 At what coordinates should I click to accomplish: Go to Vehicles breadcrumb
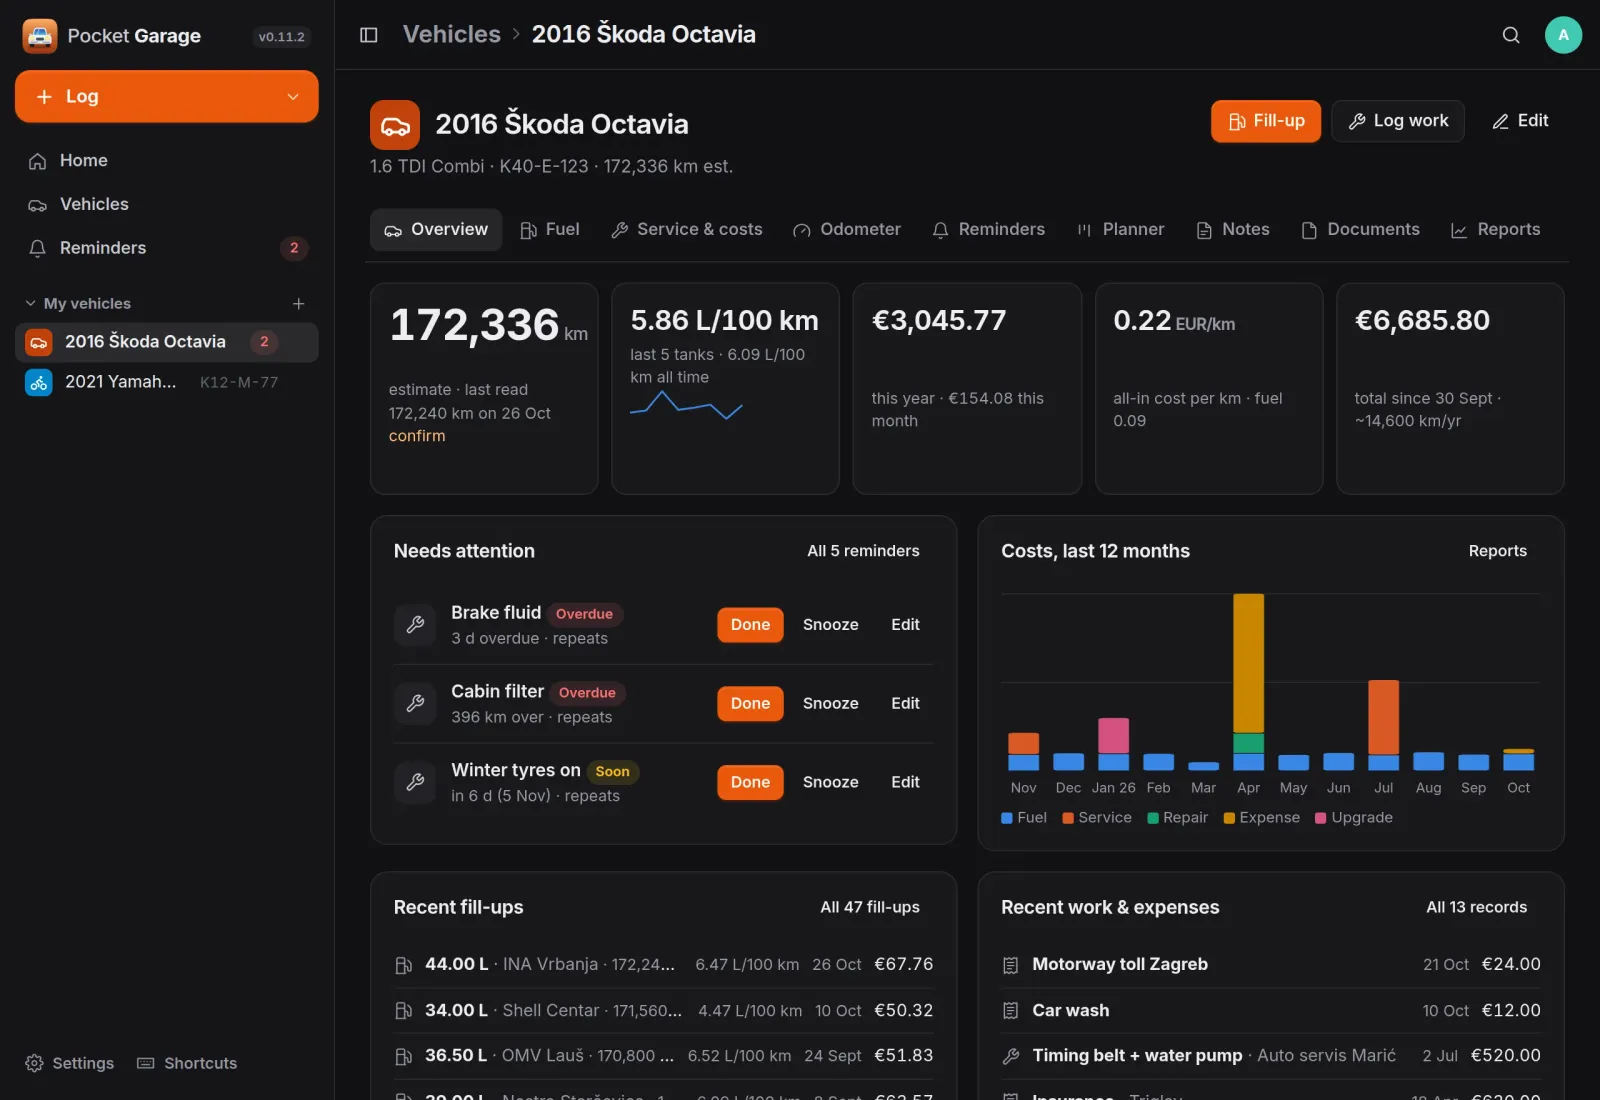[x=451, y=34]
